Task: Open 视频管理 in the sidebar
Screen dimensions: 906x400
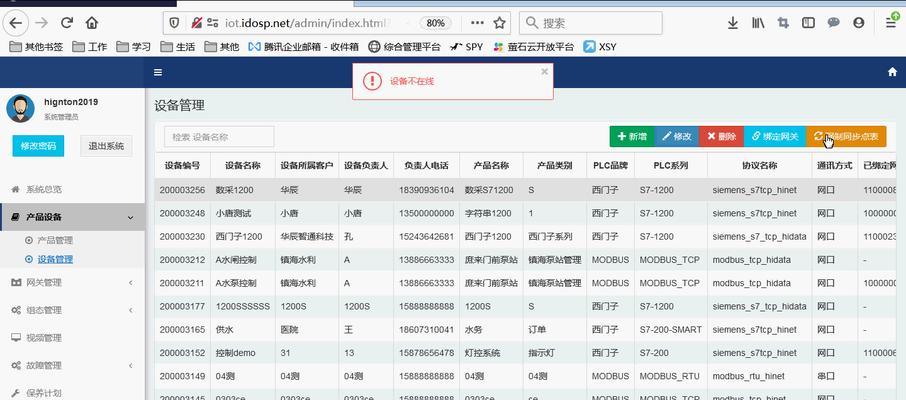Action: click(72, 338)
